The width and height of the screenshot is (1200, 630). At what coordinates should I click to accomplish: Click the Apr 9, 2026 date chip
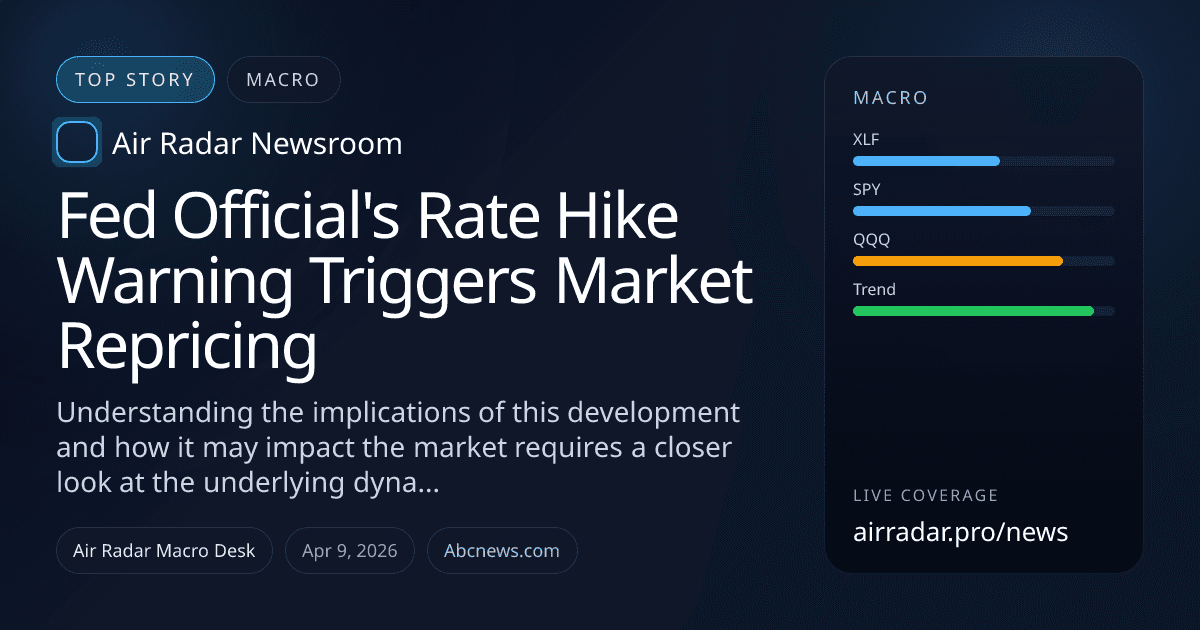pos(349,550)
